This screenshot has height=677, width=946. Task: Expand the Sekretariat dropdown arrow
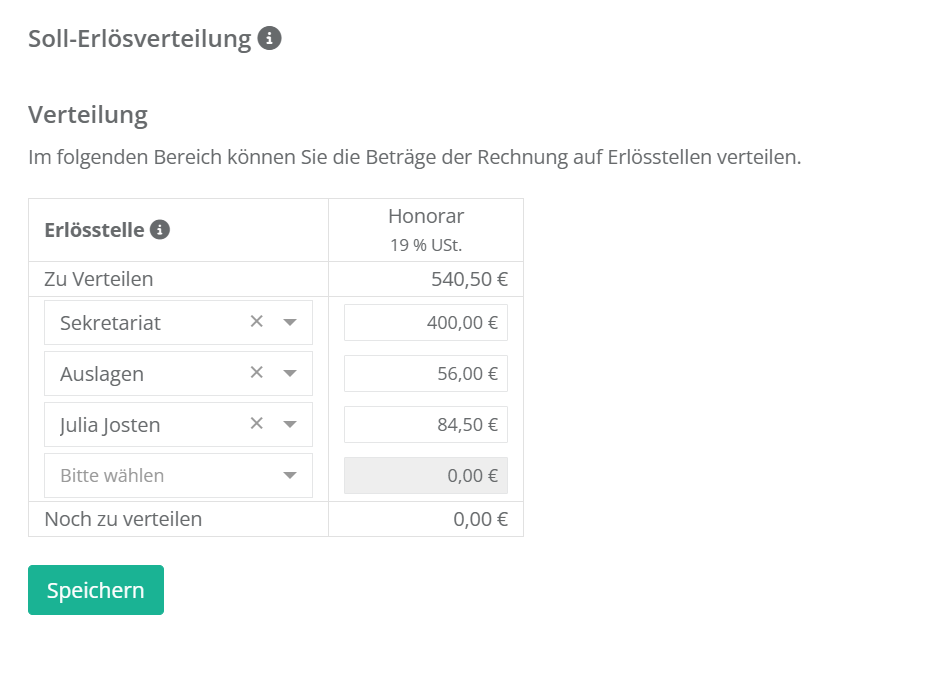pos(290,323)
